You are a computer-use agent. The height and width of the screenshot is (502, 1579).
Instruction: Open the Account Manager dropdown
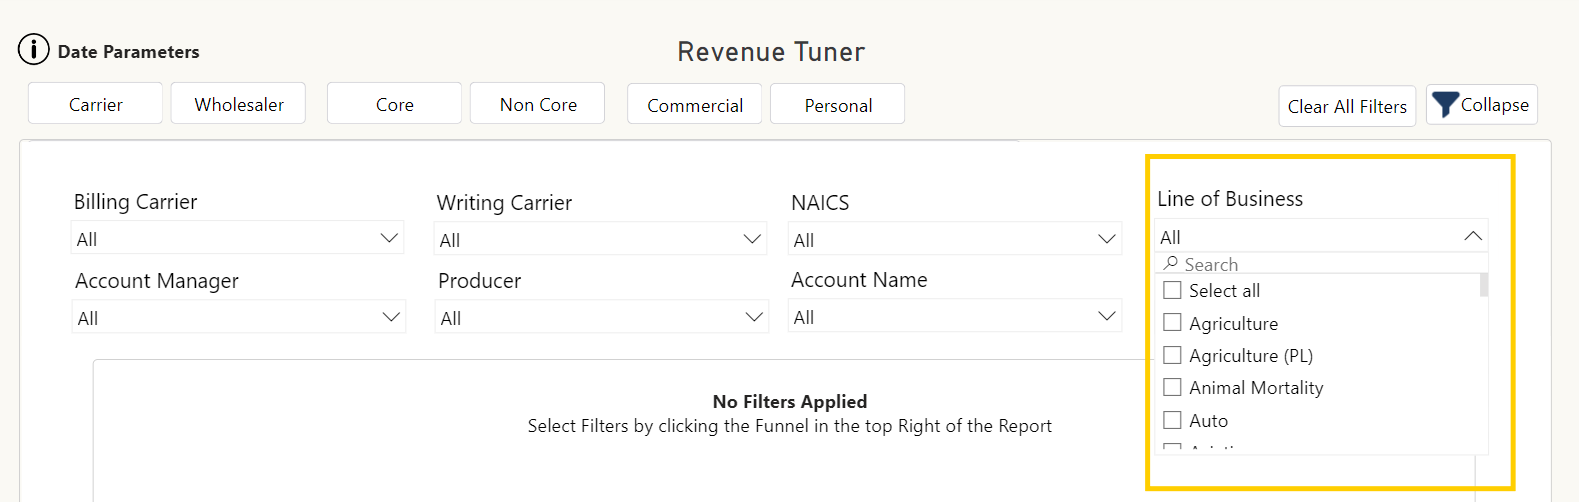tap(390, 318)
